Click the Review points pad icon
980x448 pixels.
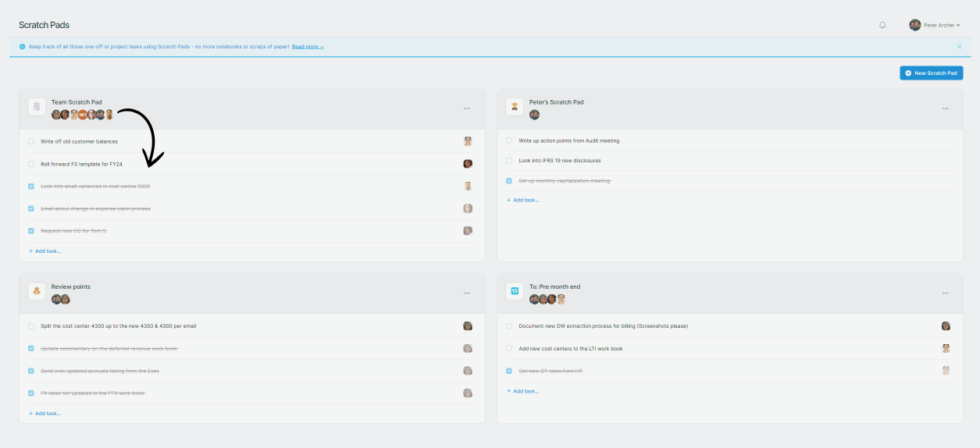(x=36, y=292)
